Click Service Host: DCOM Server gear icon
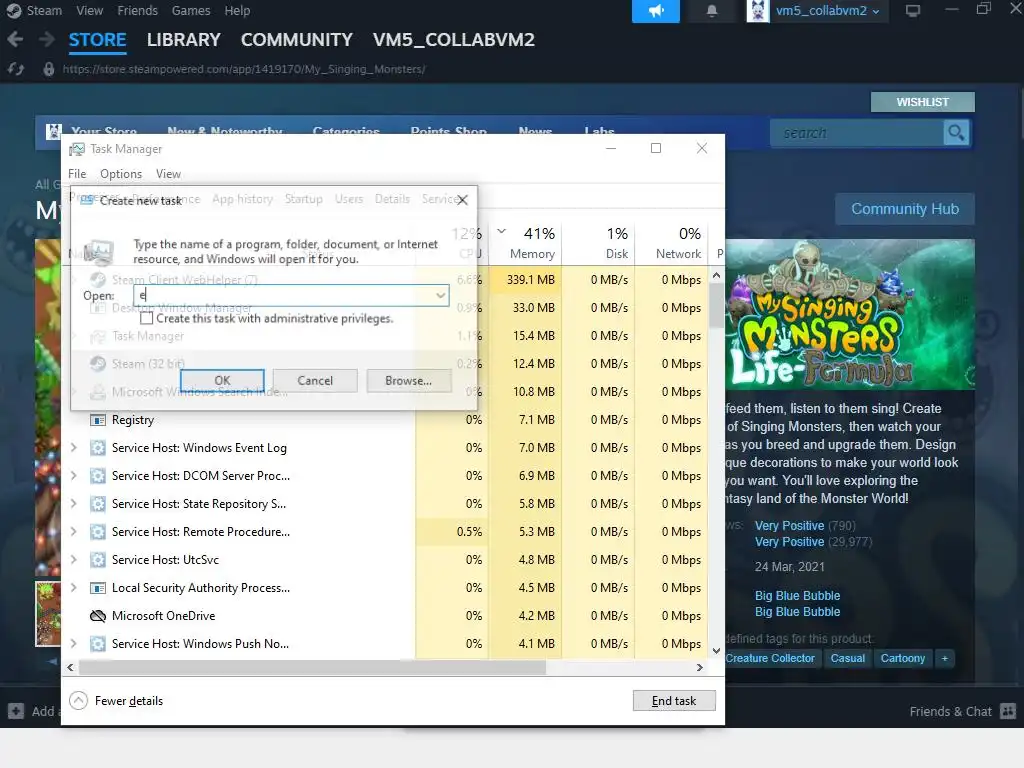The height and width of the screenshot is (768, 1024). [97, 476]
